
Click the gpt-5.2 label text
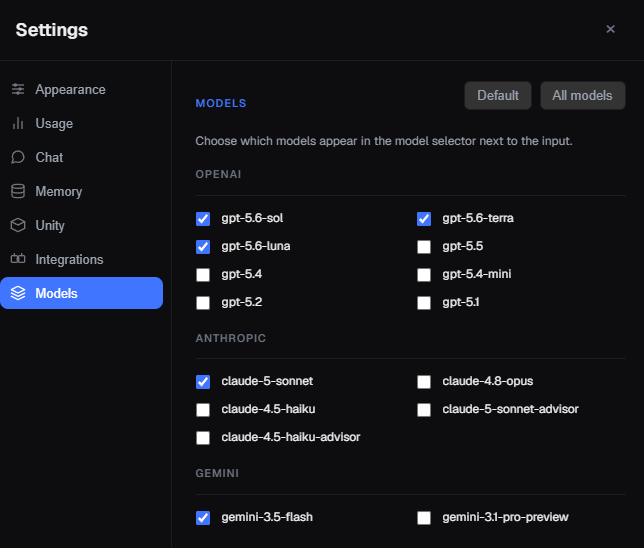(x=242, y=302)
